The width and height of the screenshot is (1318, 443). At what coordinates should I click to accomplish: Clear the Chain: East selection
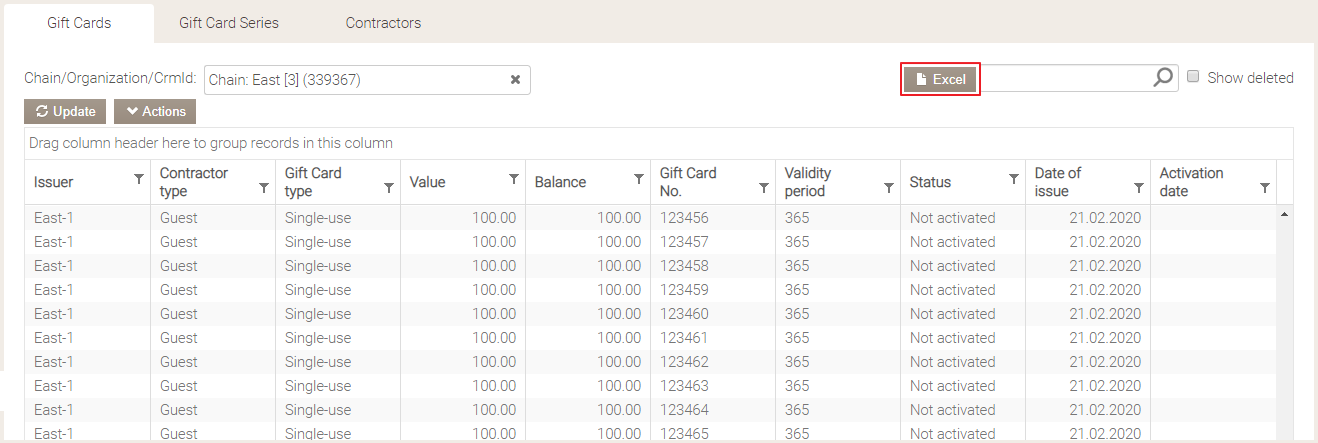[516, 80]
